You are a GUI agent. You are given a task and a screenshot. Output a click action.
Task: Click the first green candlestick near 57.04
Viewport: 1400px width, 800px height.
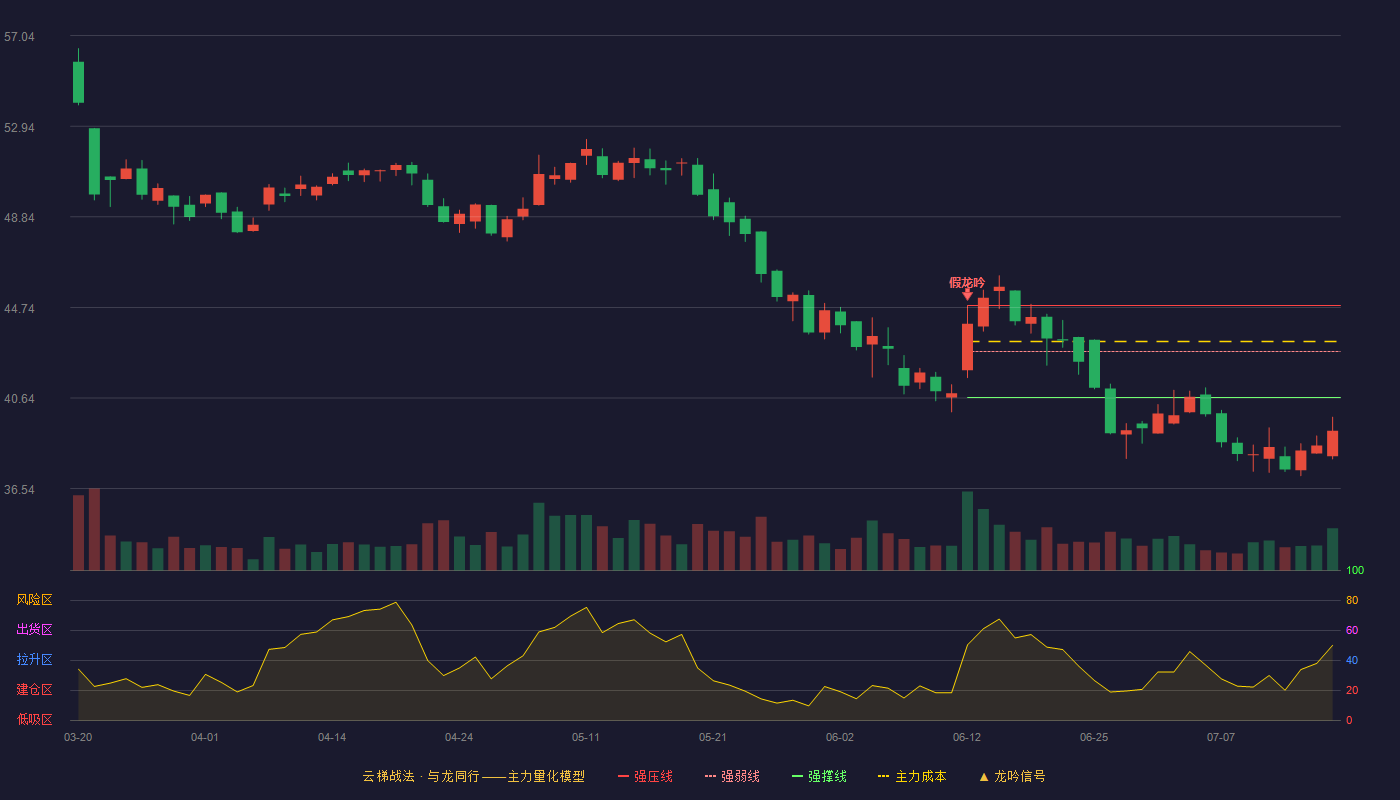(78, 82)
